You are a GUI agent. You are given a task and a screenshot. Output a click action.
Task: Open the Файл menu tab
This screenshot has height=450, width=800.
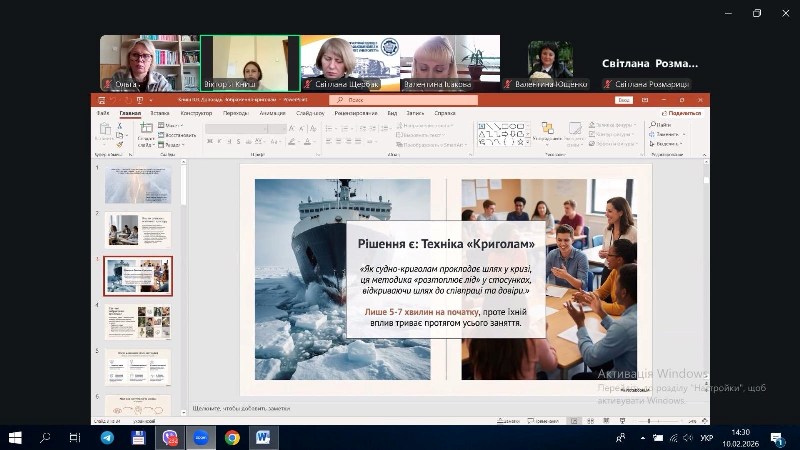coord(103,113)
